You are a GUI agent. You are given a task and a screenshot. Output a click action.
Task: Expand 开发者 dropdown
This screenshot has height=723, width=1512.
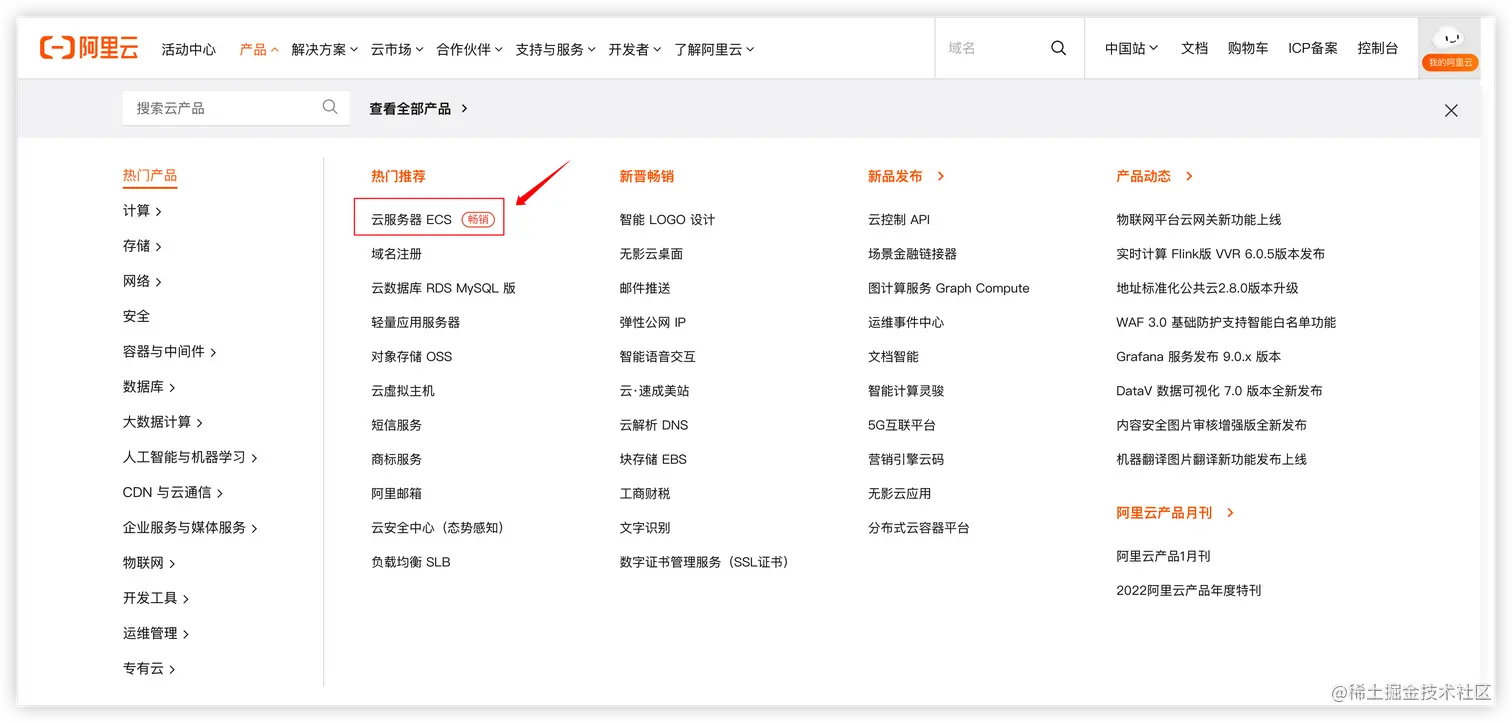click(x=634, y=49)
